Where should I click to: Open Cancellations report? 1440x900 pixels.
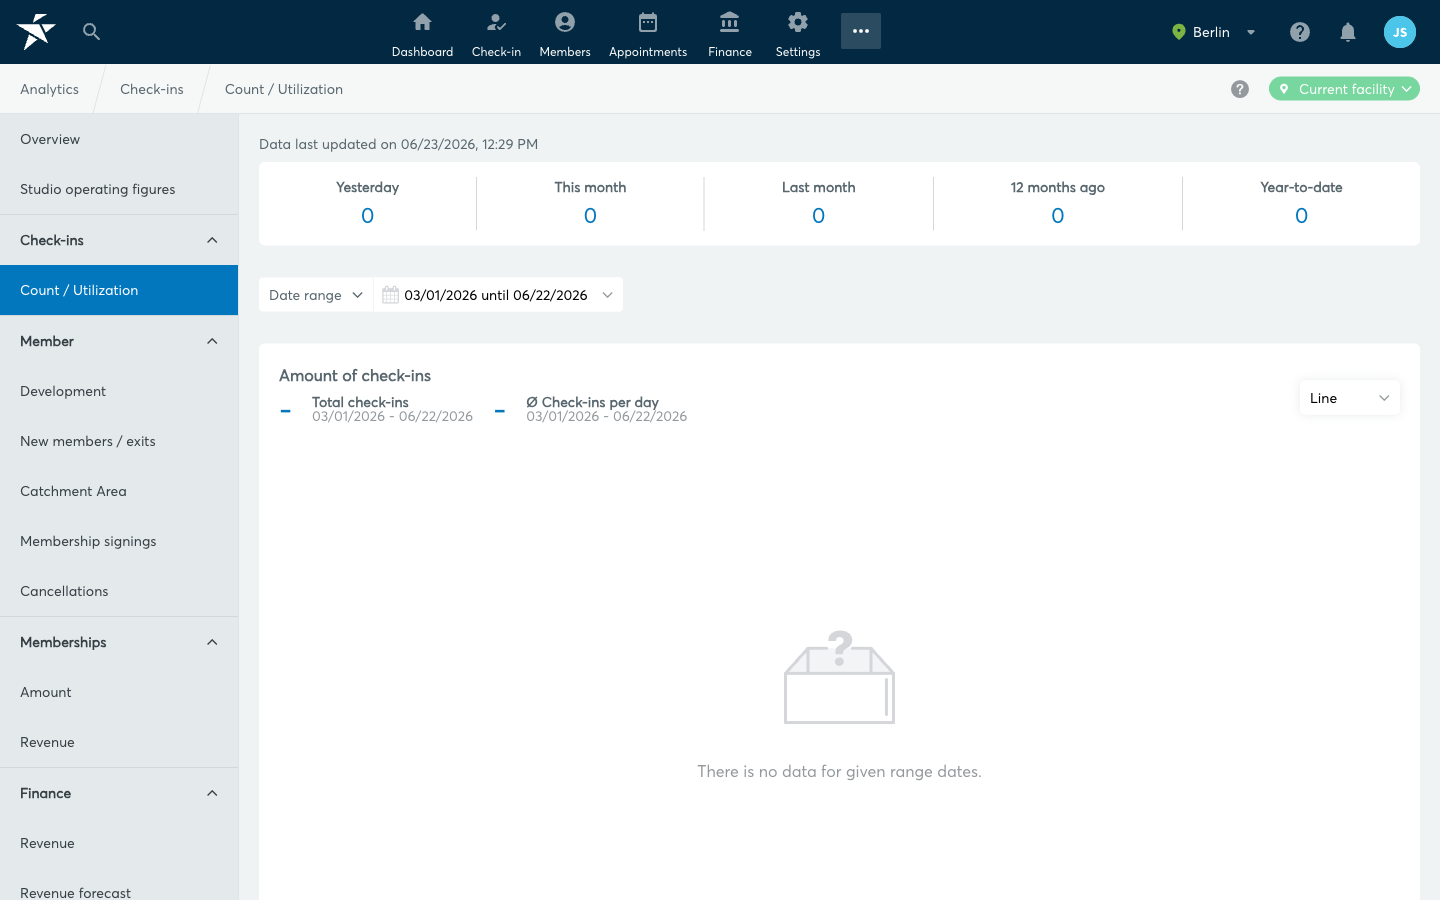coord(119,591)
